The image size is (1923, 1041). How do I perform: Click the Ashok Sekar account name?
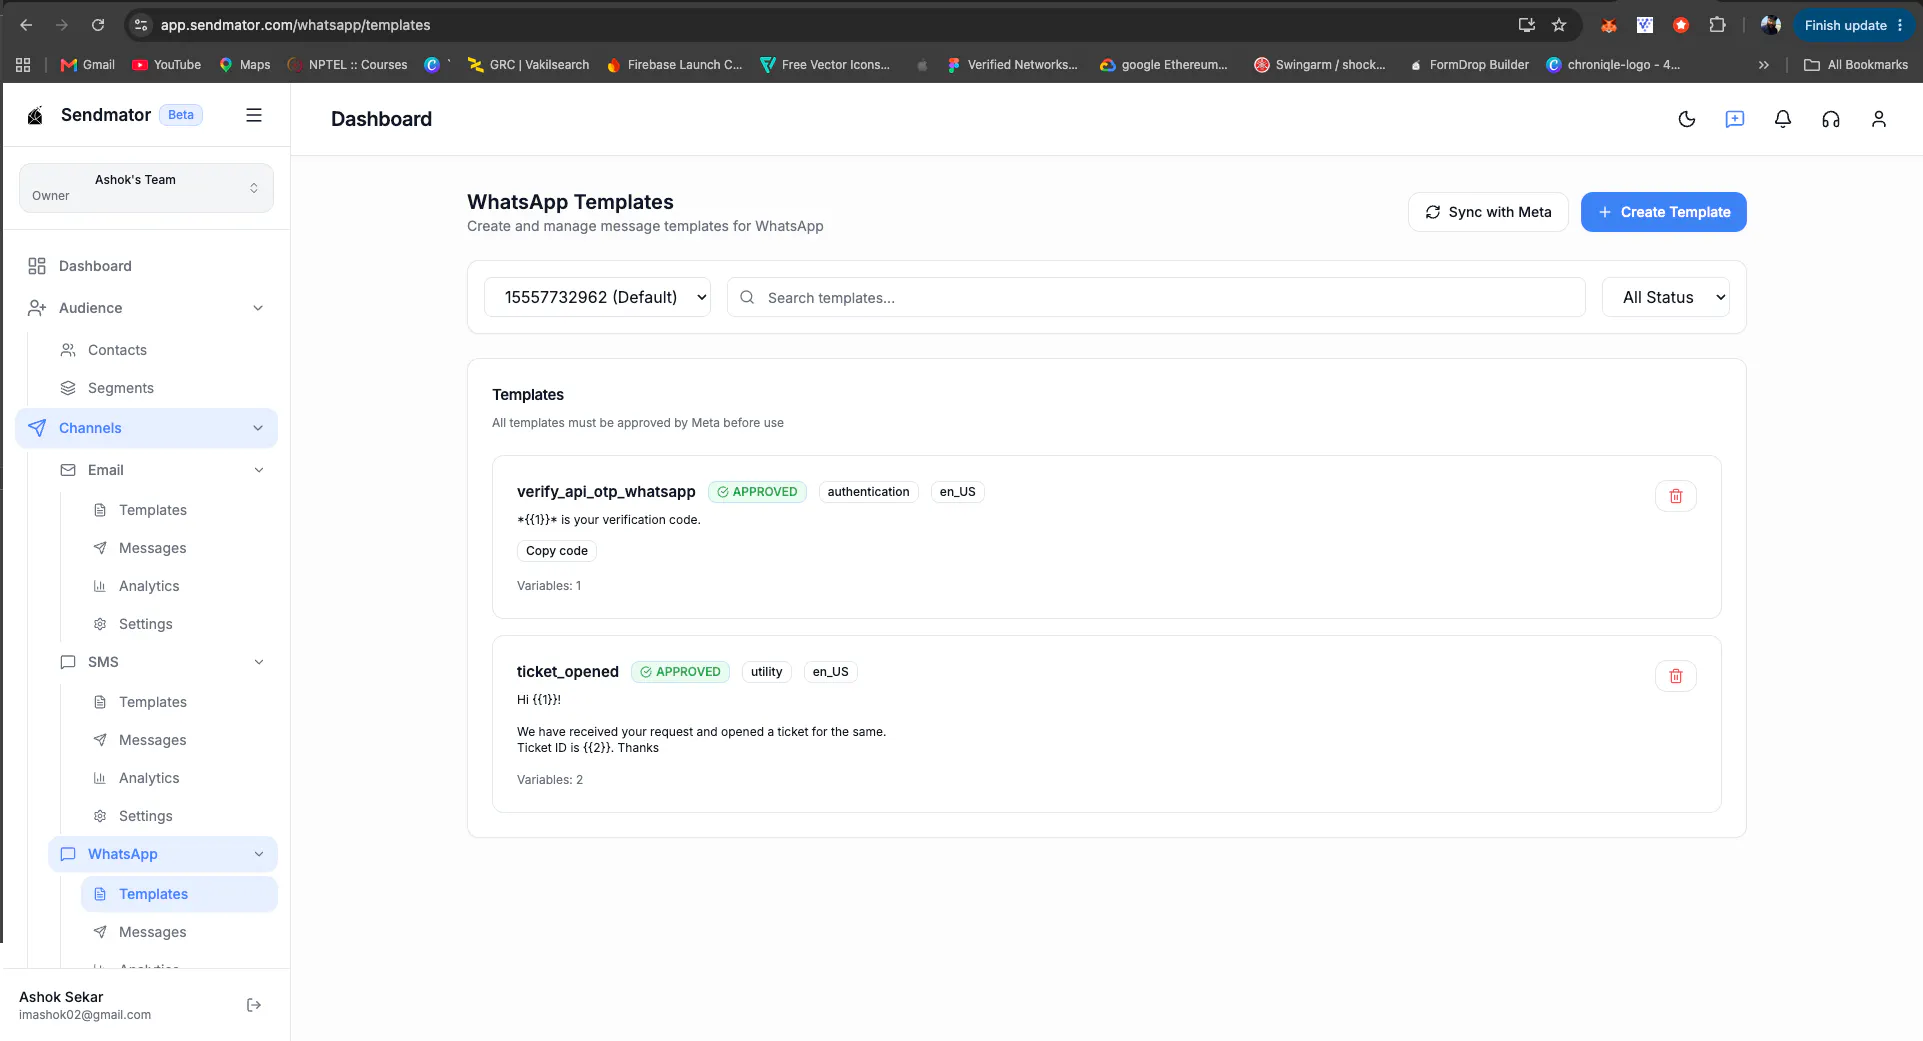click(x=61, y=997)
